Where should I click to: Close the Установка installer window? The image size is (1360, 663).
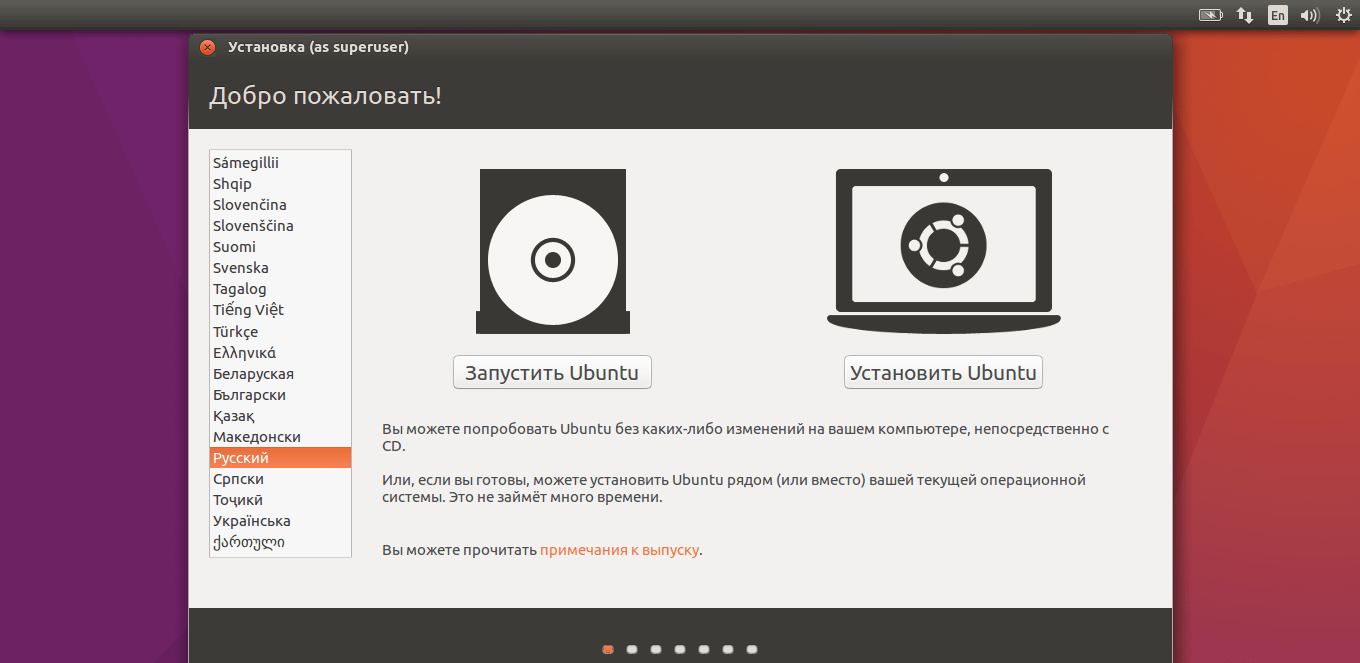tap(207, 47)
